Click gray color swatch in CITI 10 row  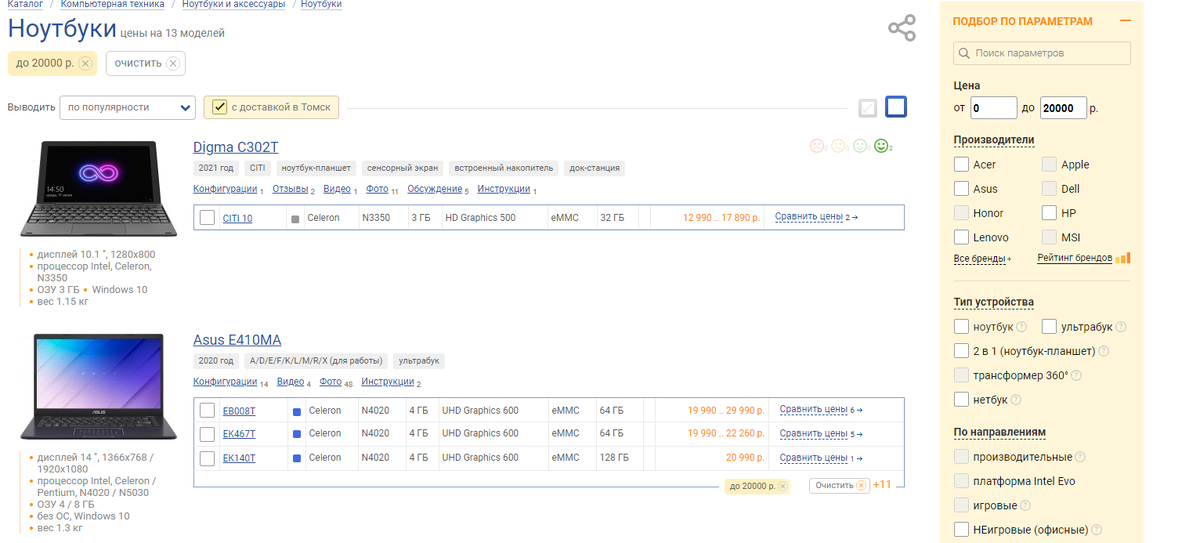pyautogui.click(x=295, y=218)
